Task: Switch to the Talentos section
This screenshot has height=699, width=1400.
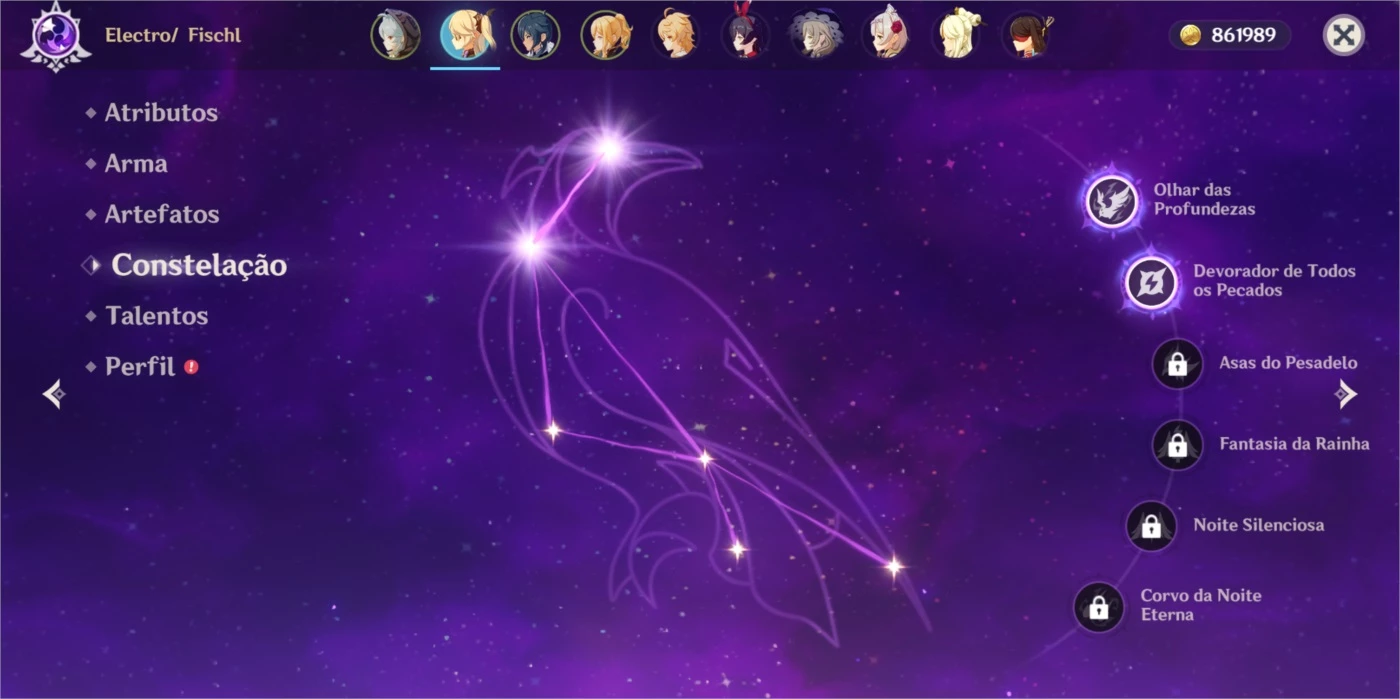Action: [x=157, y=316]
